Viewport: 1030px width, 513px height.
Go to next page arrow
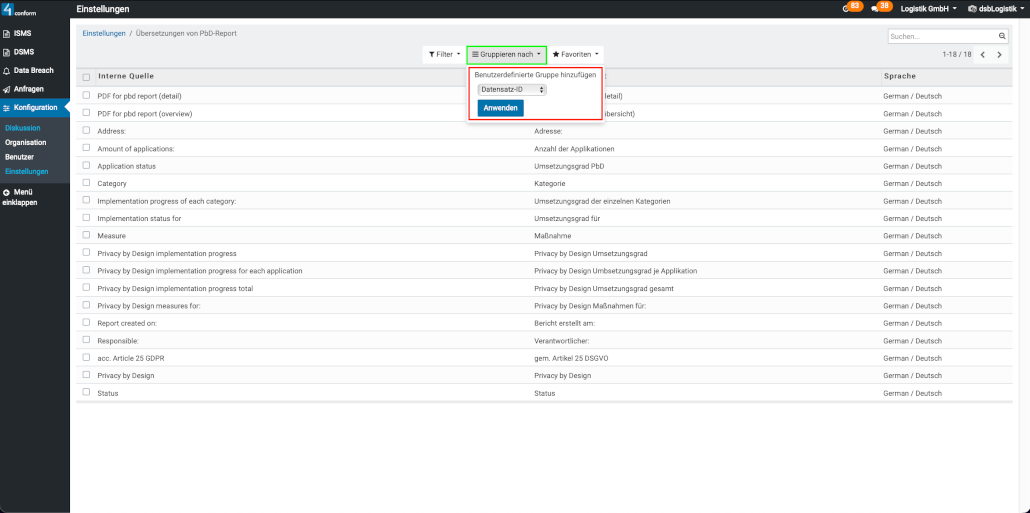tap(1000, 54)
